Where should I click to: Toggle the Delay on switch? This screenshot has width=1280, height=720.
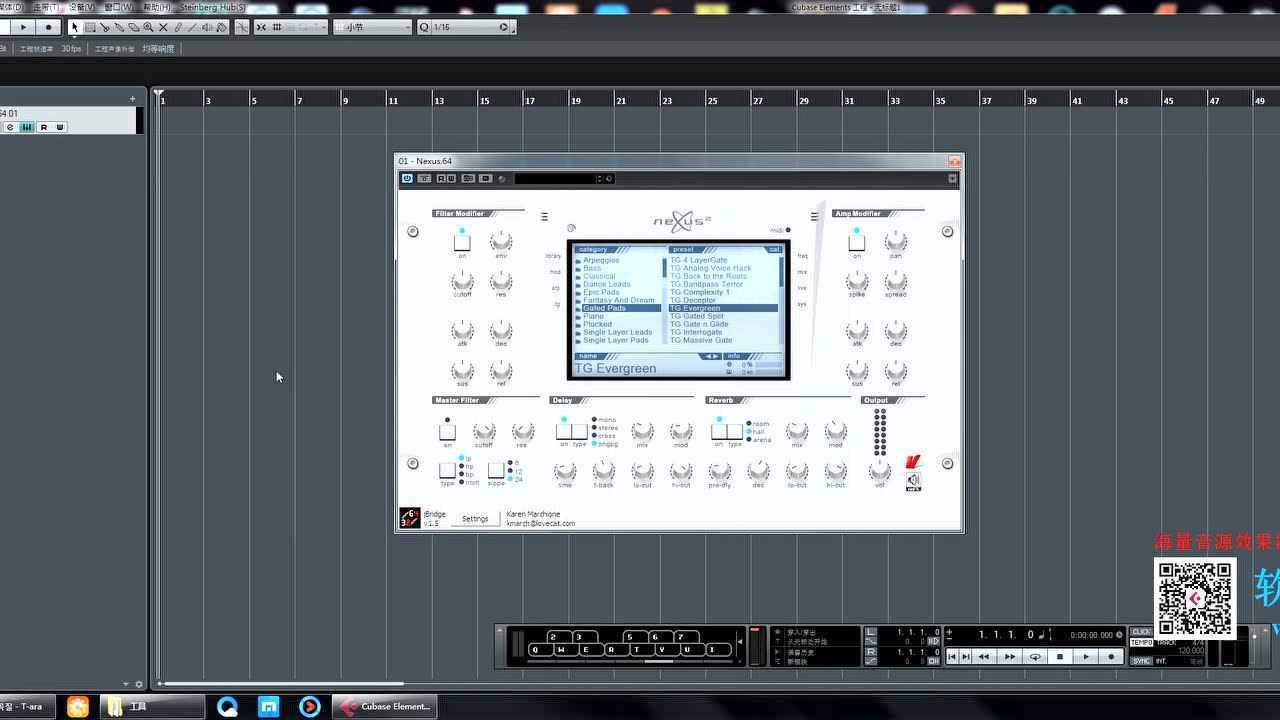(564, 432)
